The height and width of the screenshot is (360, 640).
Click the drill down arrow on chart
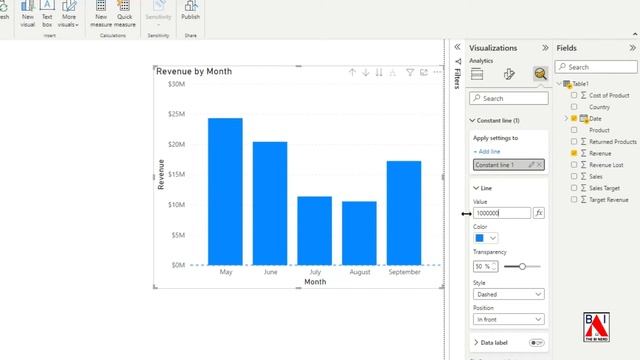[x=366, y=72]
